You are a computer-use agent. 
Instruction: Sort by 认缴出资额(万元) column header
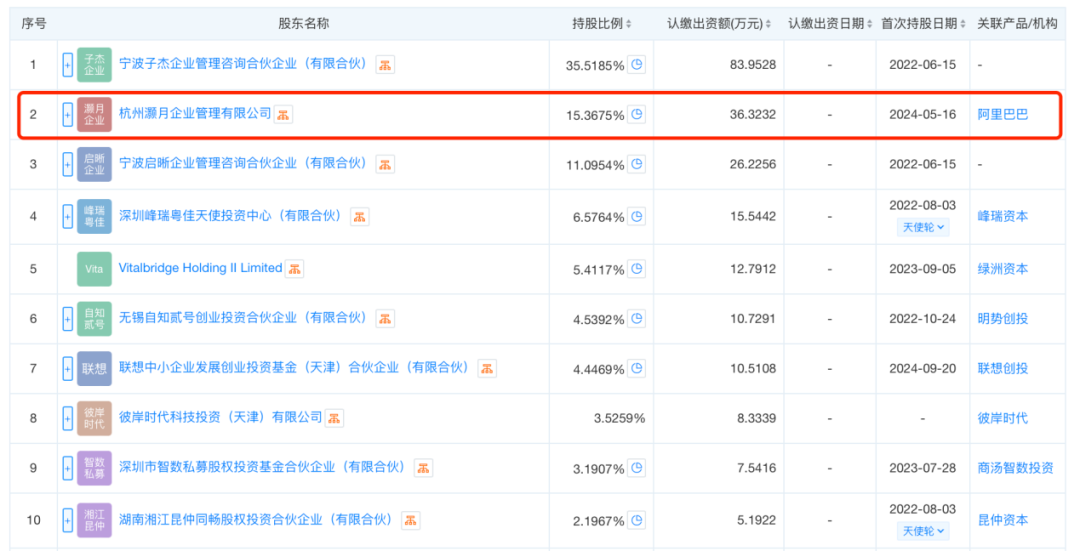[718, 23]
